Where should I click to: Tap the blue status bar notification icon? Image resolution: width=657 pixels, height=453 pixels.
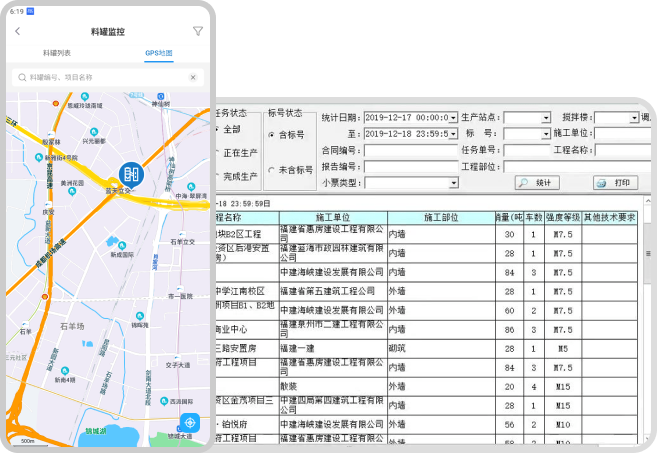click(x=30, y=11)
